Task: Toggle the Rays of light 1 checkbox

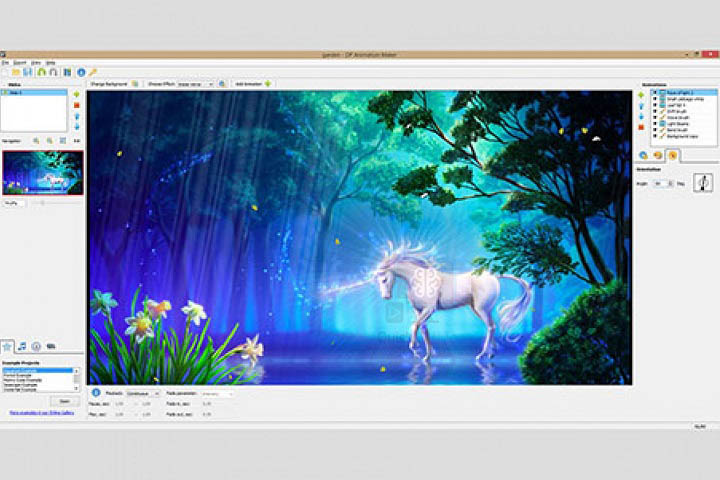Action: 655,93
